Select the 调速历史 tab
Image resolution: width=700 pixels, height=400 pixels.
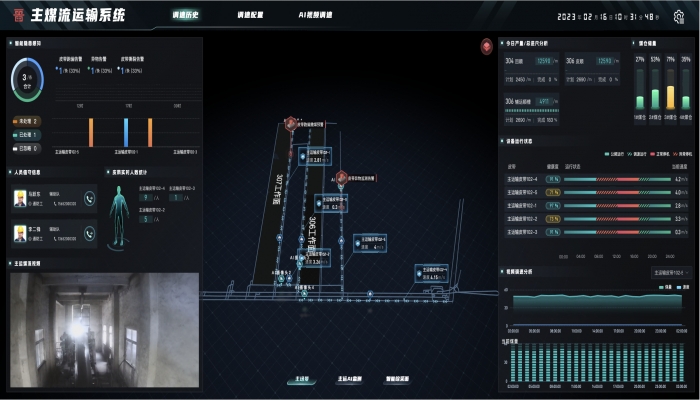(x=185, y=16)
